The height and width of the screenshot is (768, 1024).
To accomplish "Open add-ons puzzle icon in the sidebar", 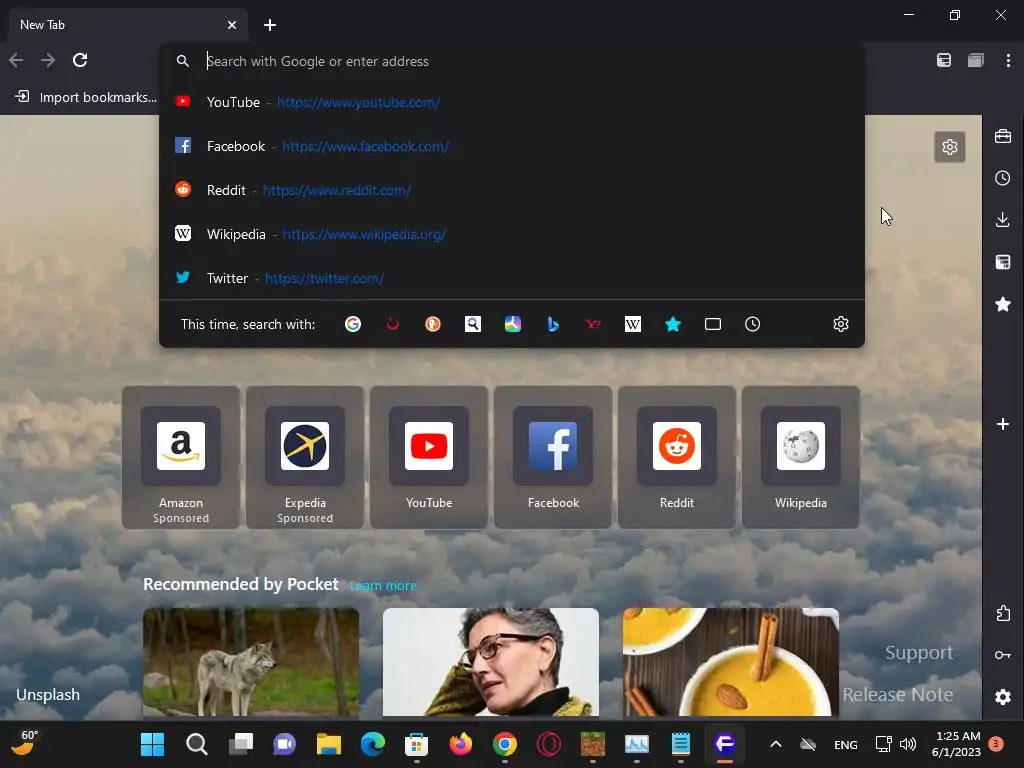I will tap(1002, 613).
